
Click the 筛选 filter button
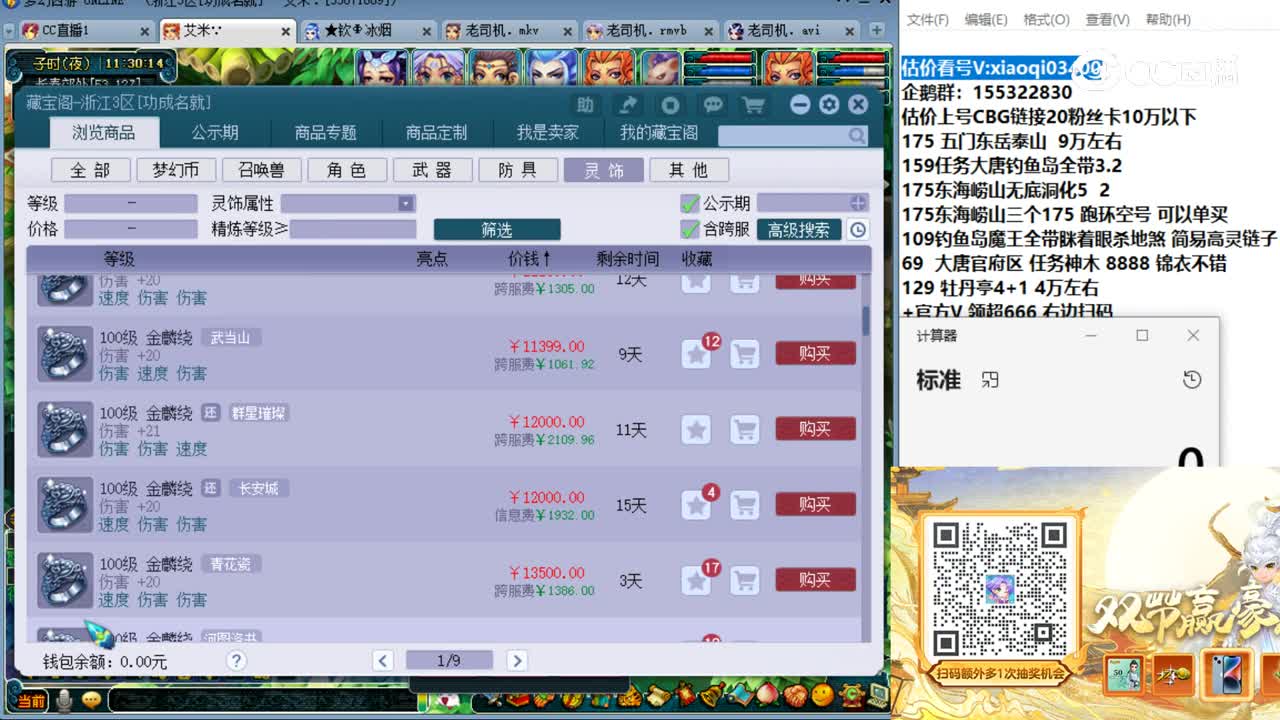pyautogui.click(x=497, y=230)
